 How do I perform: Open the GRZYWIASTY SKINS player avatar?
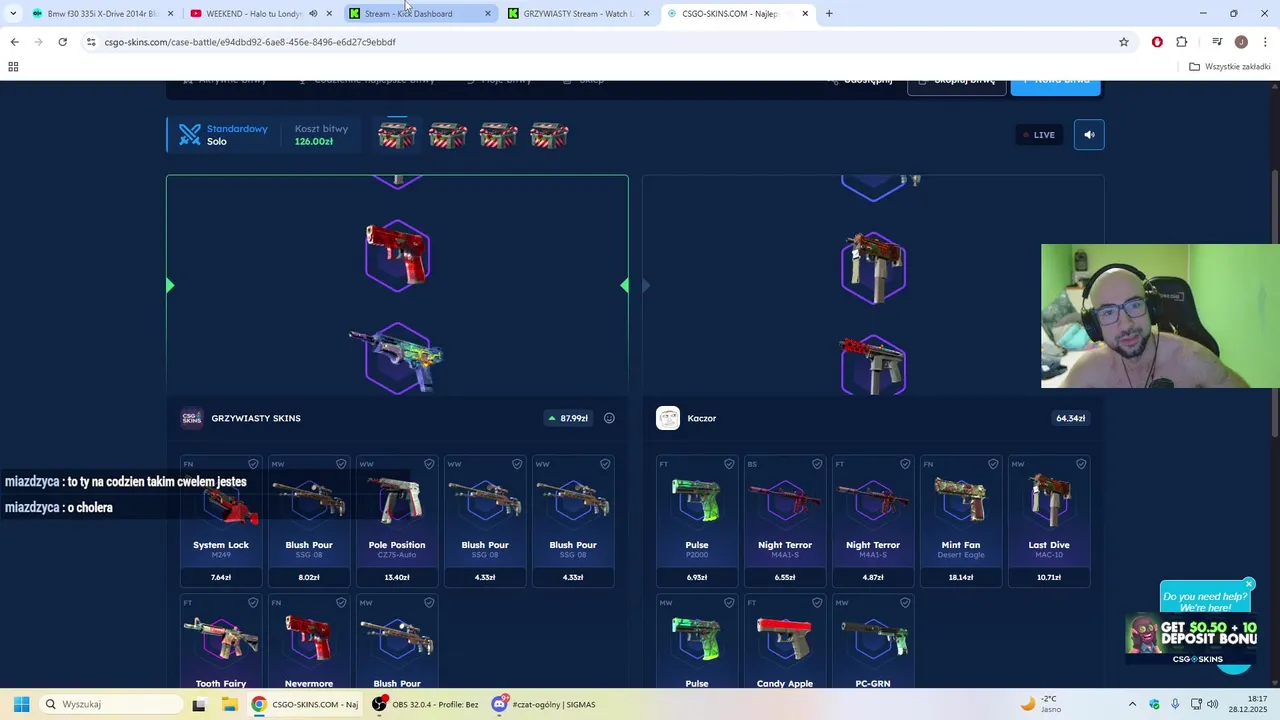[x=192, y=418]
